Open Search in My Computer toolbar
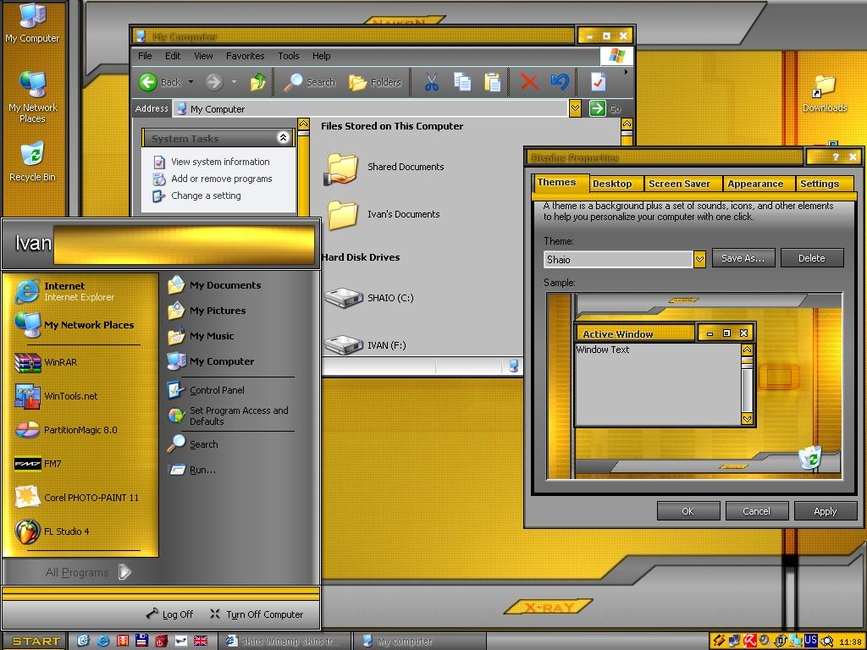The image size is (867, 650). pos(310,82)
